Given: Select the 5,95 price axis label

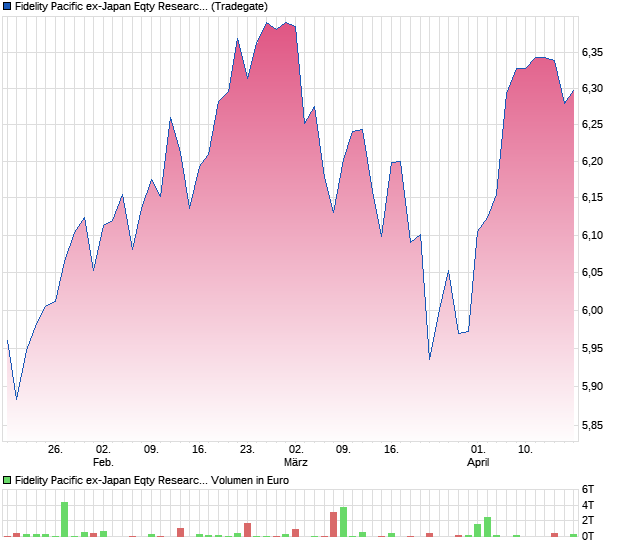Looking at the screenshot, I should click(592, 348).
